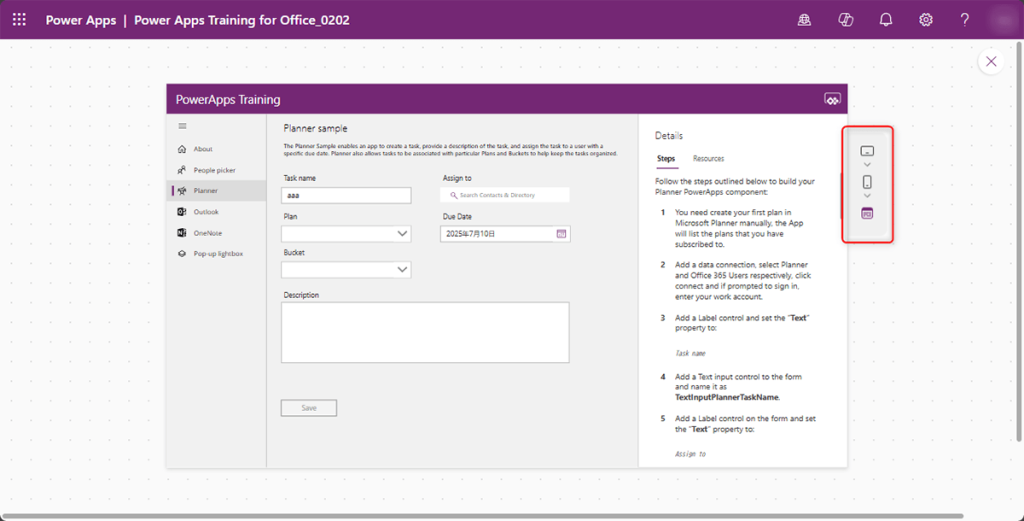Click the 'Planner sample' heading
Image resolution: width=1024 pixels, height=521 pixels.
tap(315, 129)
